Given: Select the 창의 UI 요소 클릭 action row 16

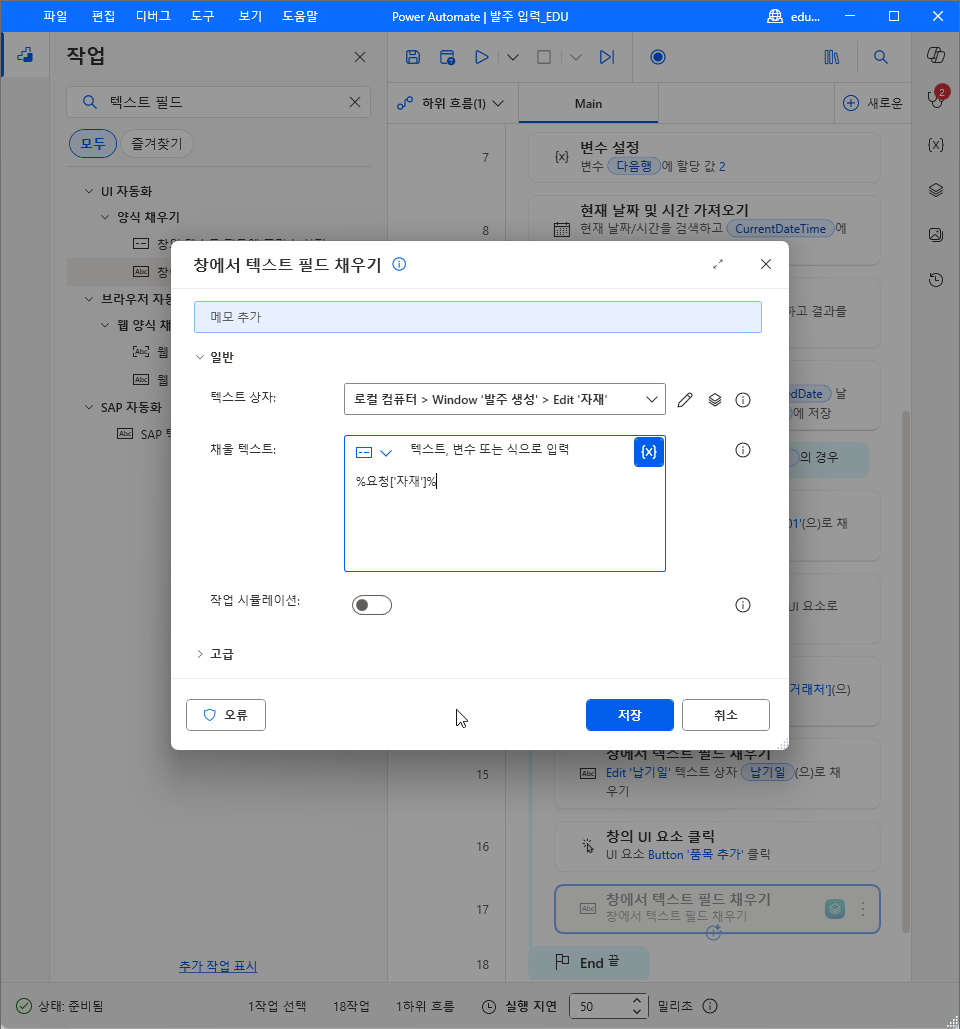Looking at the screenshot, I should pos(717,846).
